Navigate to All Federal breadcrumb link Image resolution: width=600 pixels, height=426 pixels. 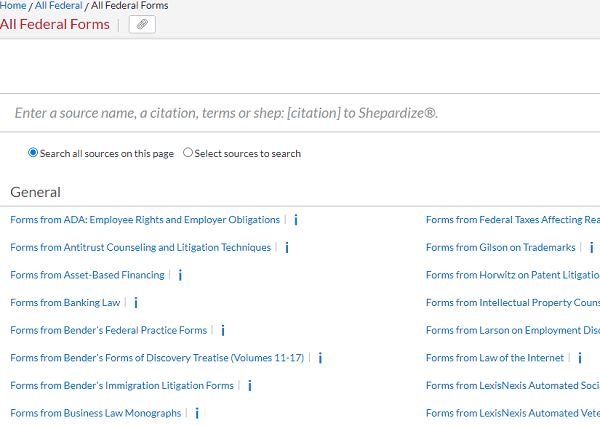click(x=59, y=6)
